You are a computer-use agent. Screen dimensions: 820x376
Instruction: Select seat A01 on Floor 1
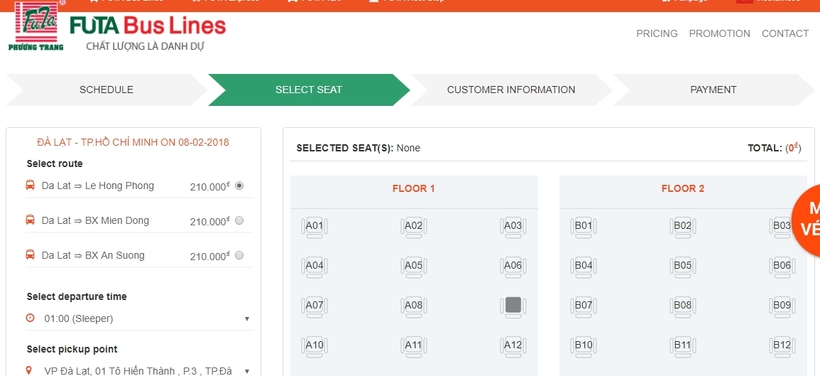pyautogui.click(x=314, y=227)
